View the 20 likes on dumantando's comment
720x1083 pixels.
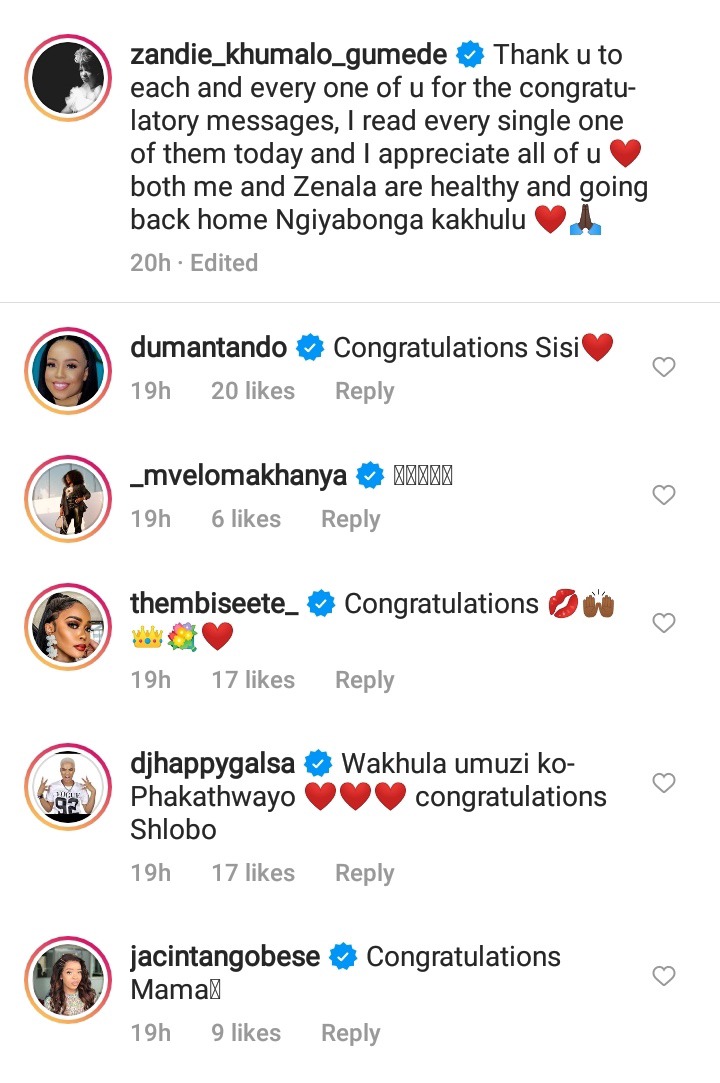[x=253, y=391]
